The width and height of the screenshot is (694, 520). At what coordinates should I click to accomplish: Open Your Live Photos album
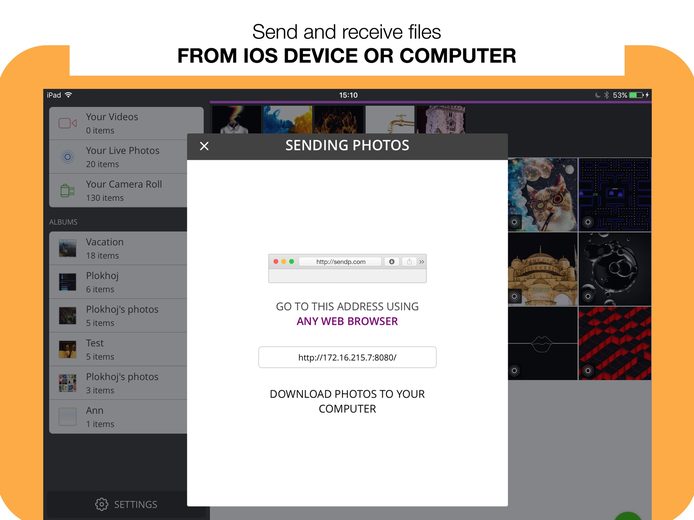click(x=118, y=157)
